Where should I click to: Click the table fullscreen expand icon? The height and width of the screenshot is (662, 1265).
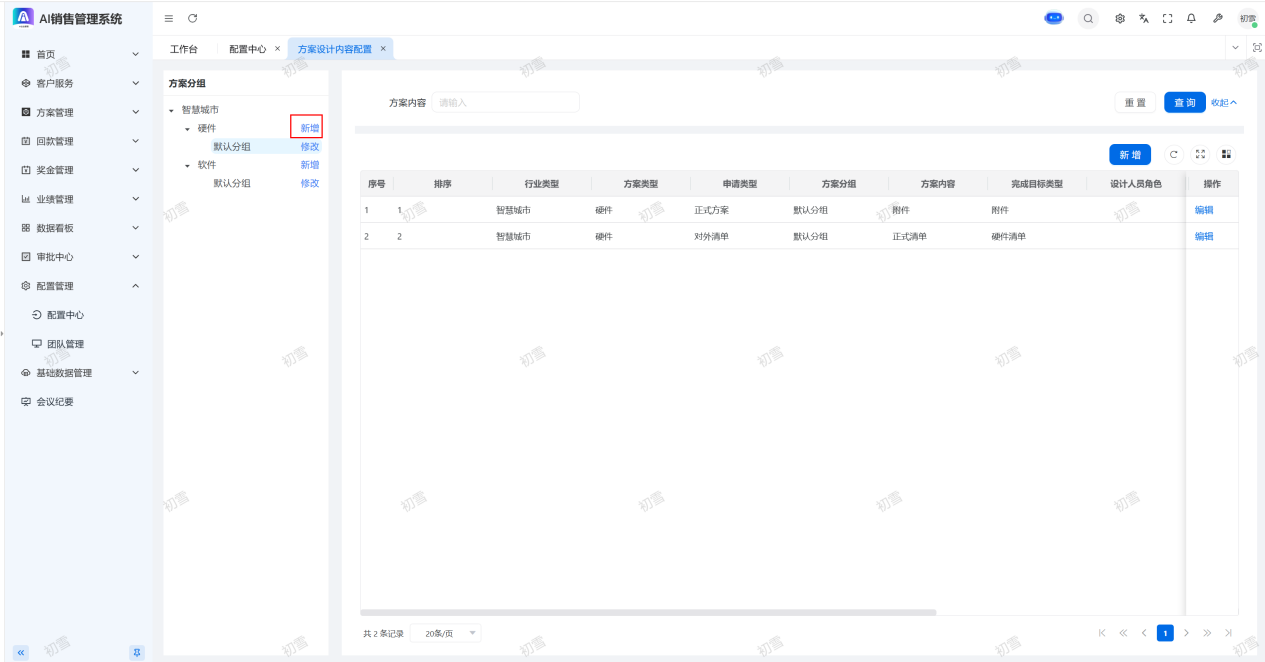1200,155
